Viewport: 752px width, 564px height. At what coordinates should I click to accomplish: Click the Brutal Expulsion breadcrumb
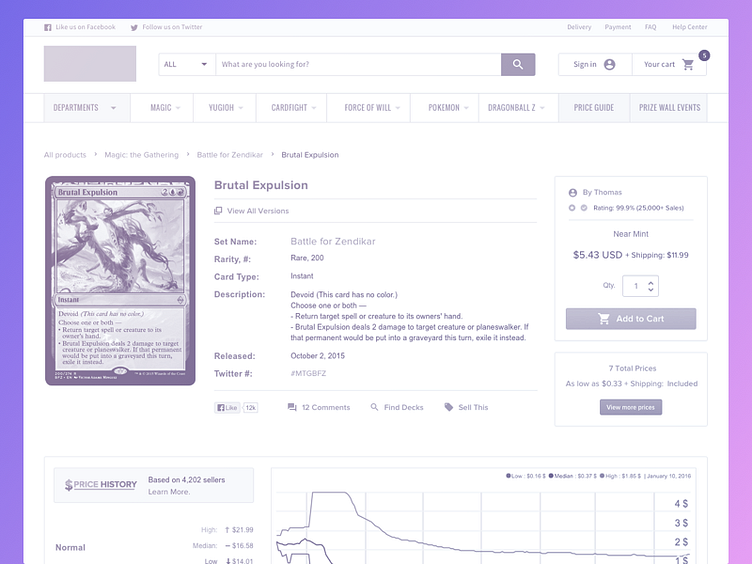310,155
